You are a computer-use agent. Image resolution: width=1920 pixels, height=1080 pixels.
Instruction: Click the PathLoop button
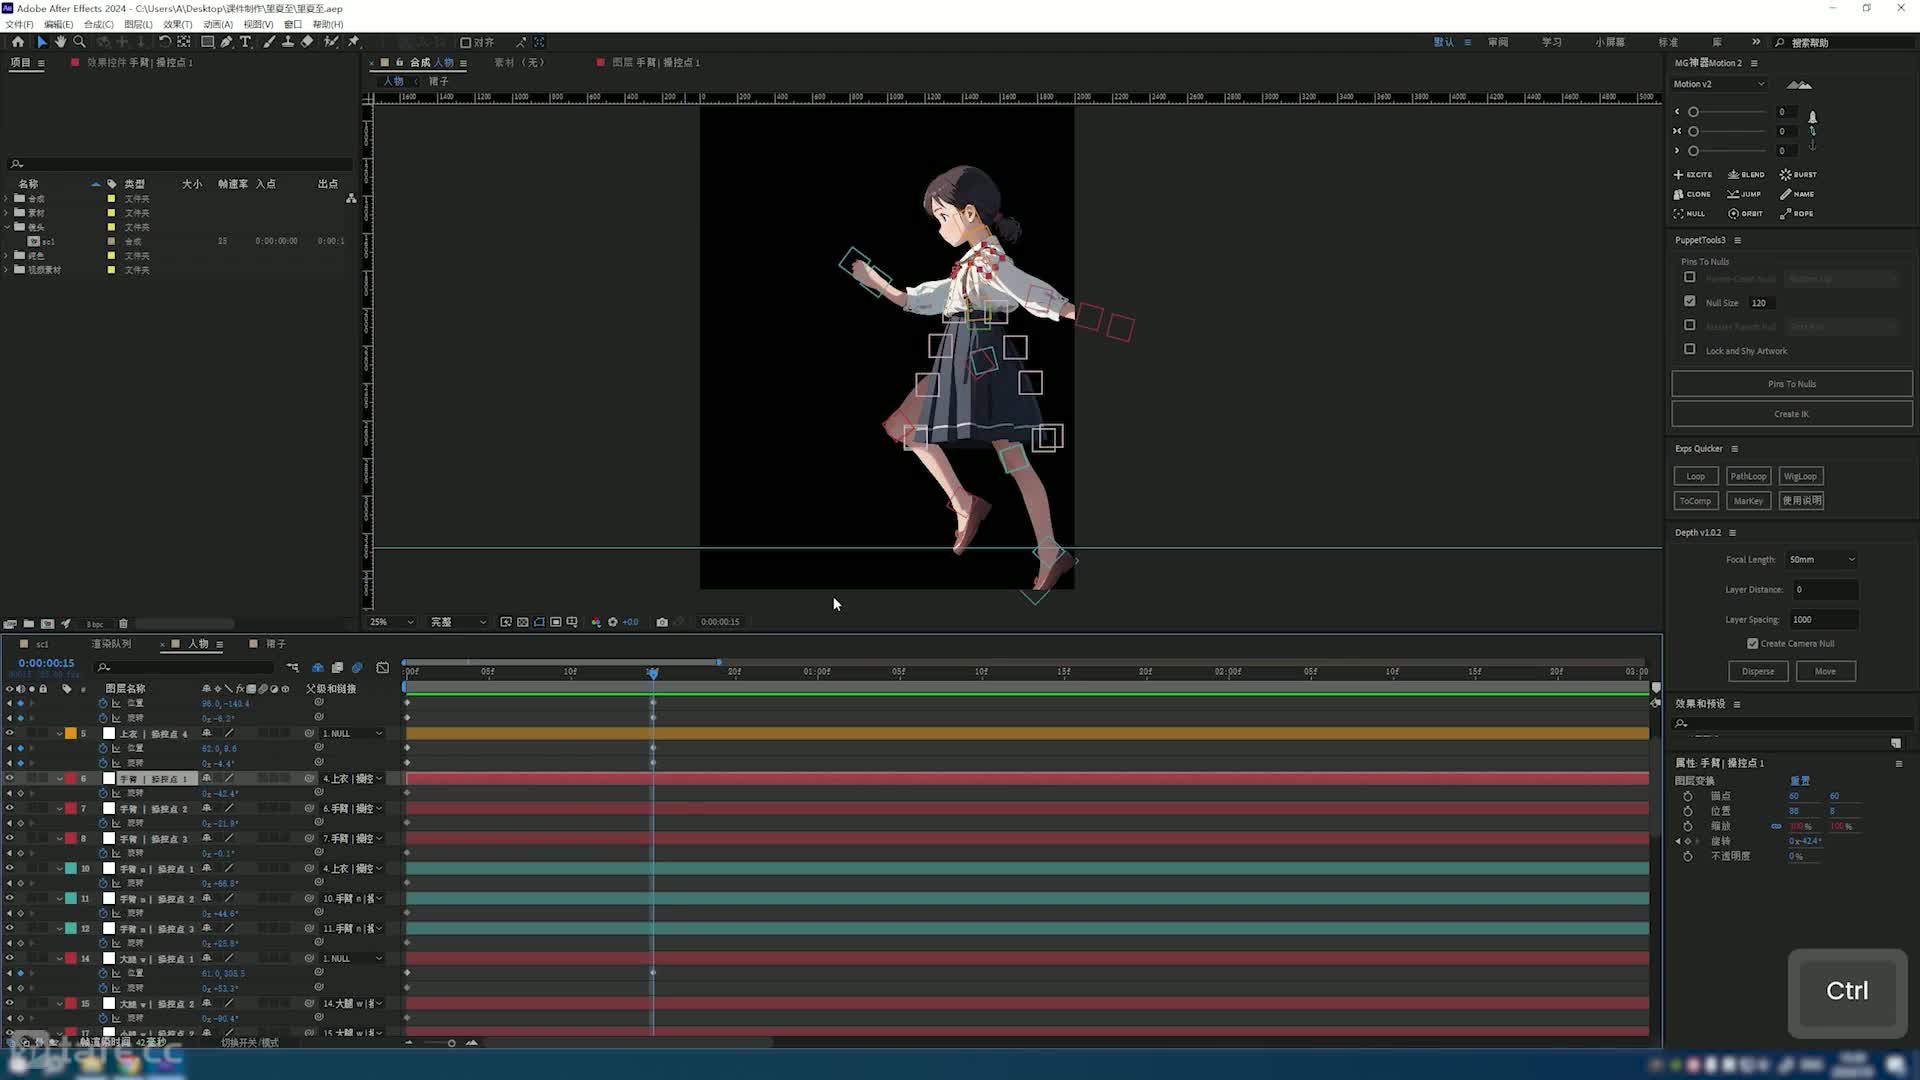pos(1748,476)
